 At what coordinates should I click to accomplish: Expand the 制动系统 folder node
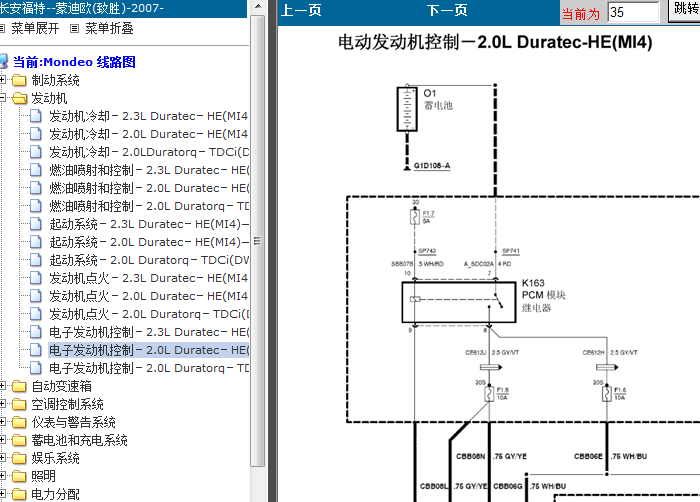pyautogui.click(x=2, y=80)
